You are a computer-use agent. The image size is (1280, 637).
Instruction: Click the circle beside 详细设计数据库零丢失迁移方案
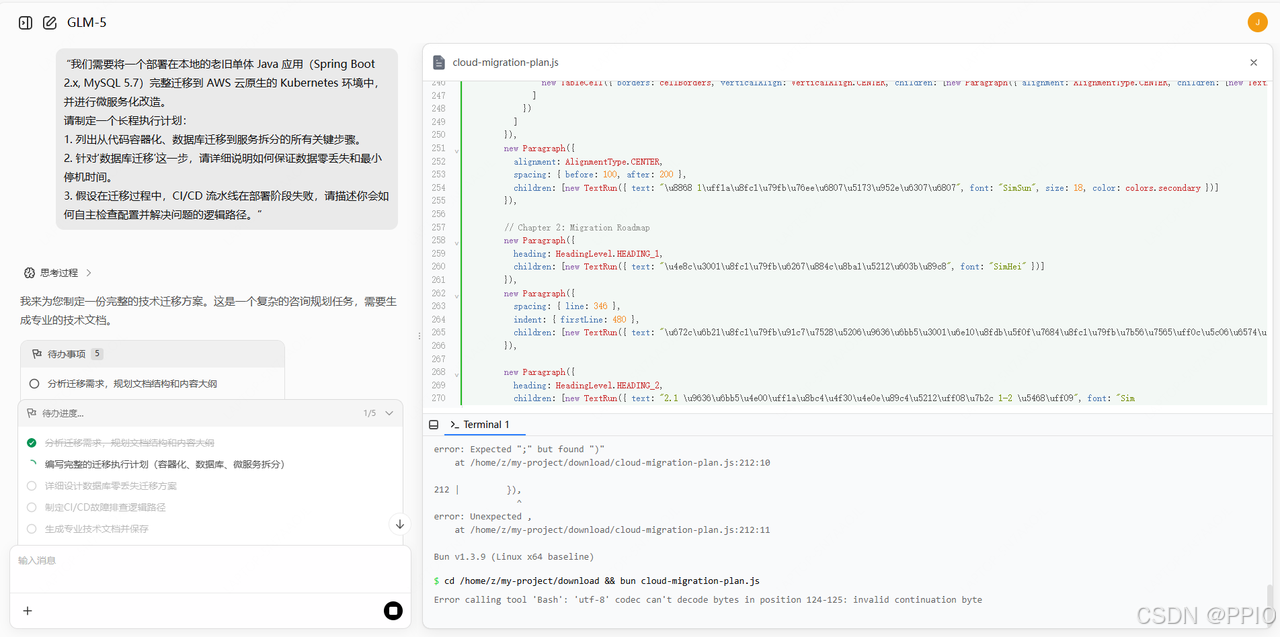pyautogui.click(x=32, y=485)
